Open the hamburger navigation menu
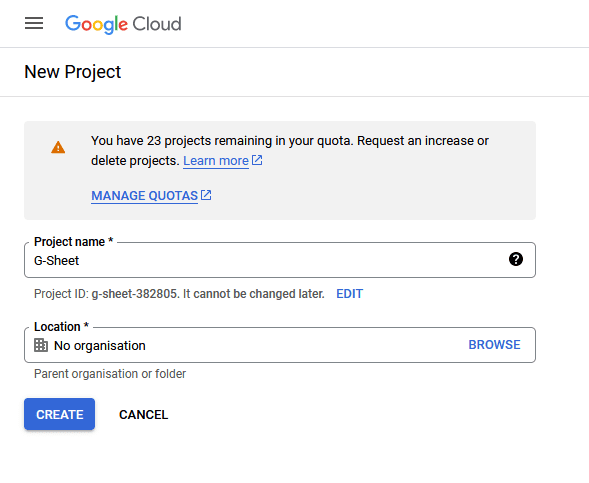589x483 pixels. [34, 23]
